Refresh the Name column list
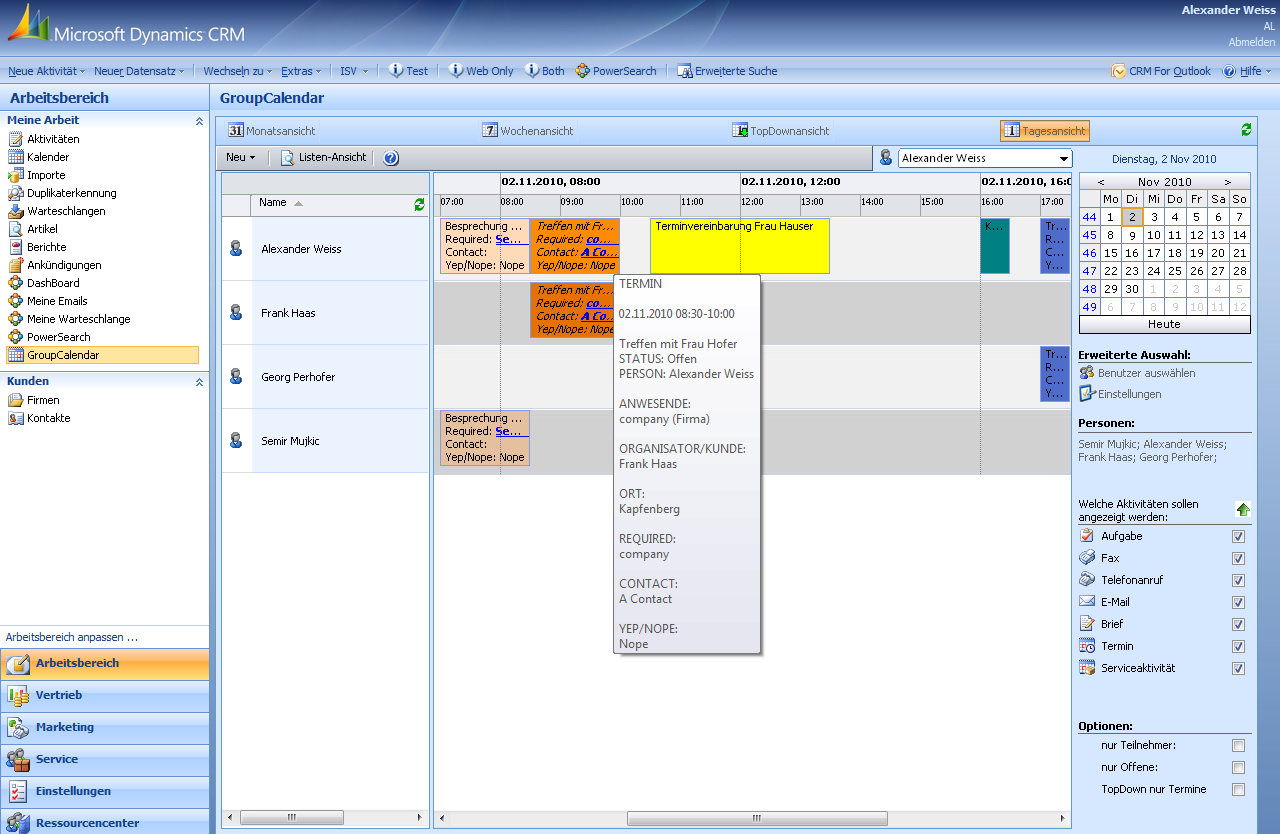The width and height of the screenshot is (1280, 834). point(419,204)
